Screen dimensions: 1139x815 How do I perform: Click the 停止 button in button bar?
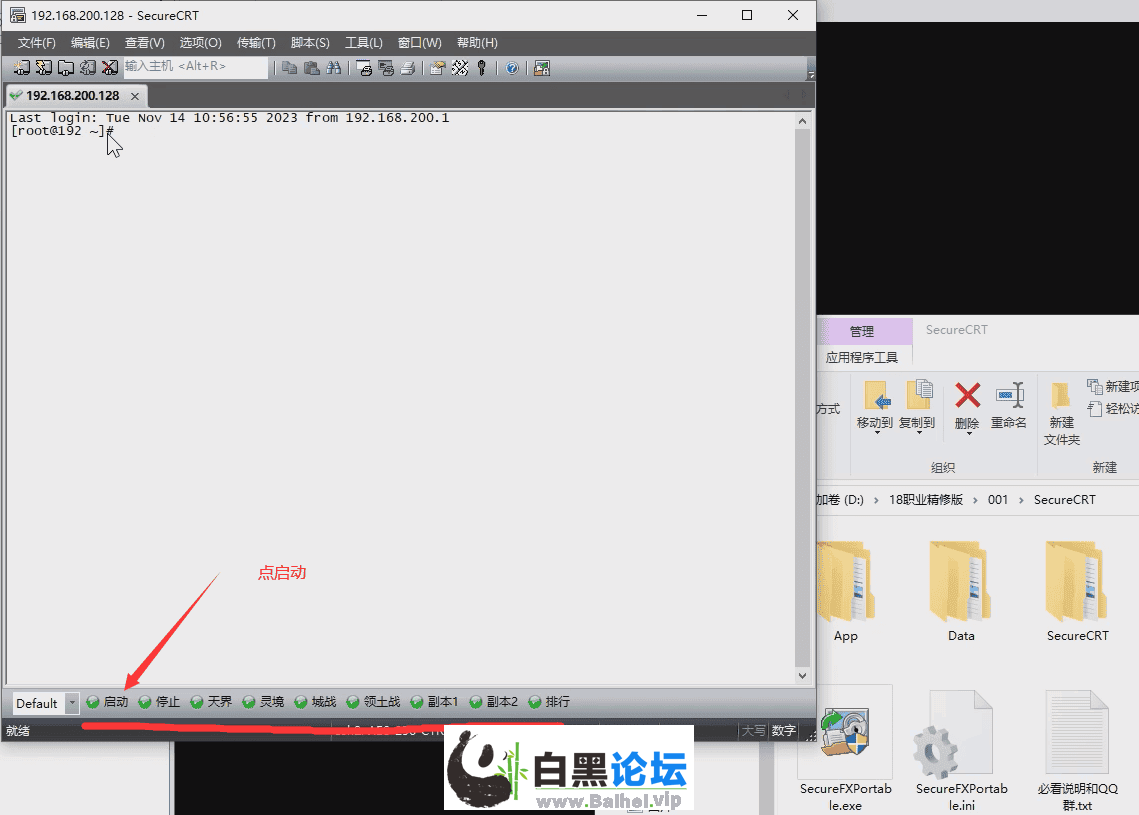[x=159, y=702]
